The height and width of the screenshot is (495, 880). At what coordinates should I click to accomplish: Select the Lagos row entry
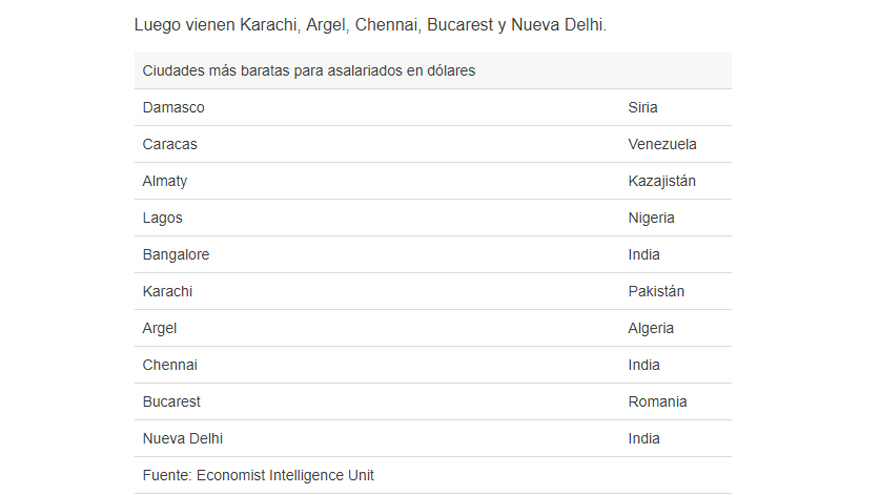click(x=433, y=218)
